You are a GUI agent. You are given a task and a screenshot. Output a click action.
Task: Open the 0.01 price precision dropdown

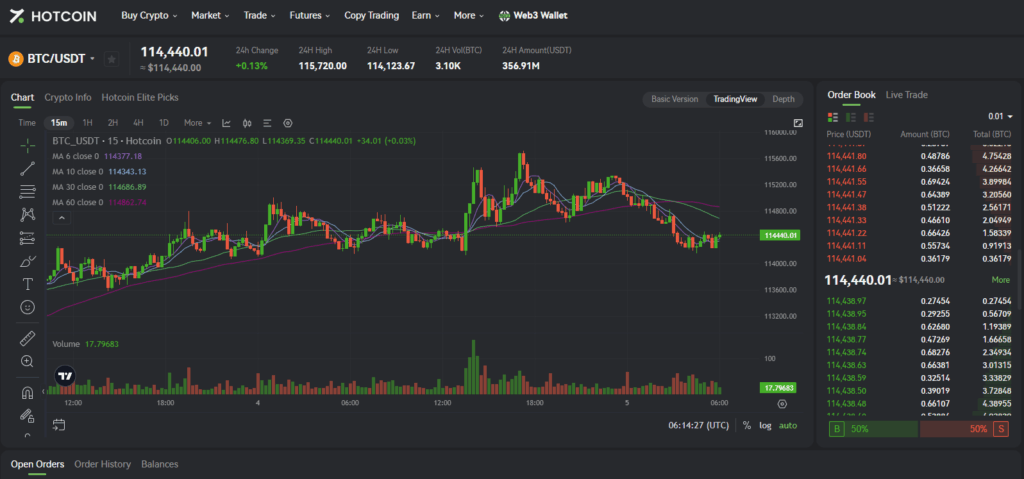(1000, 117)
